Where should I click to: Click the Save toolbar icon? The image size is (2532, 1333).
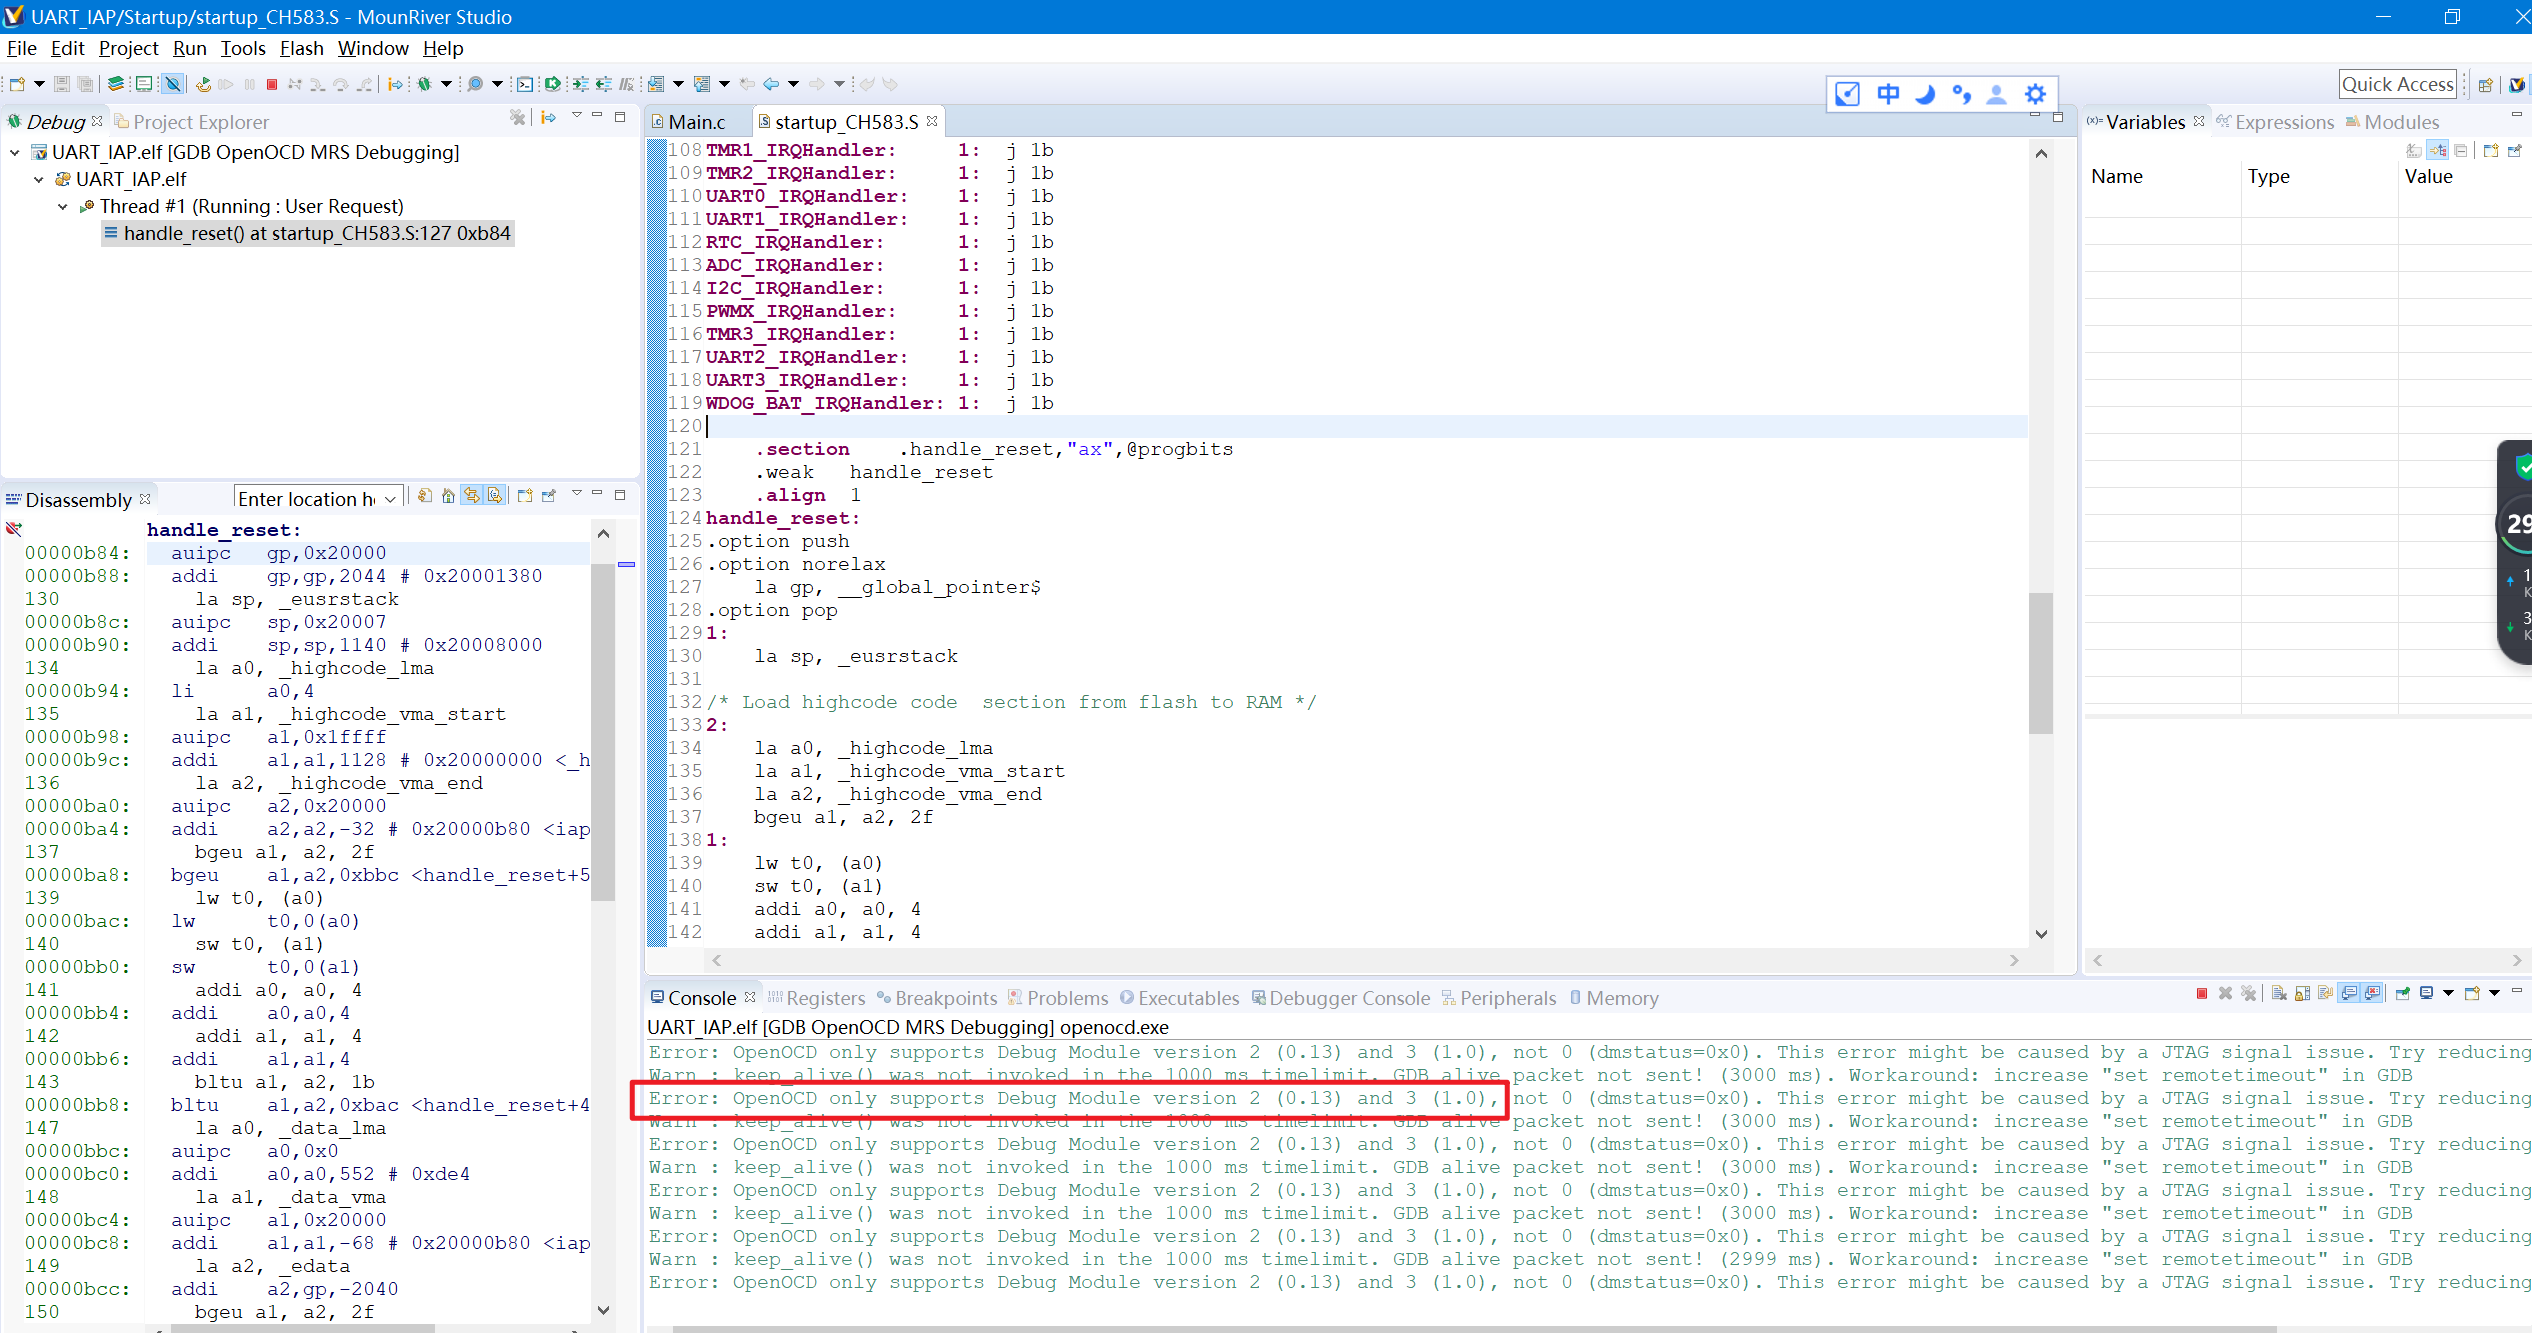[62, 84]
